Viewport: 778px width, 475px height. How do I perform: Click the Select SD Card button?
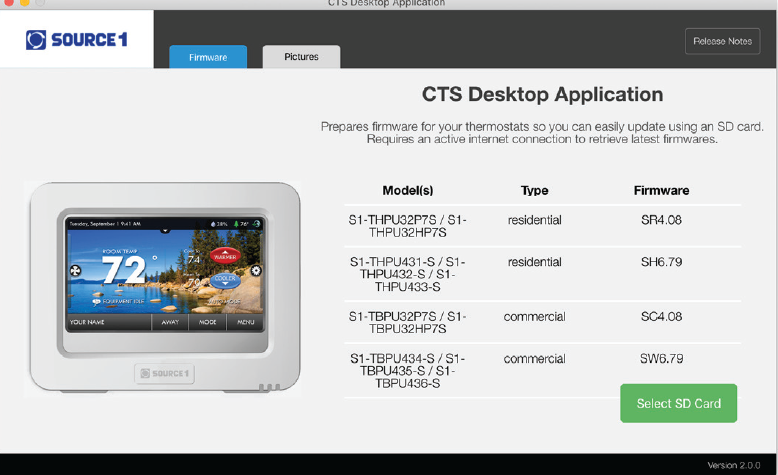coord(678,403)
